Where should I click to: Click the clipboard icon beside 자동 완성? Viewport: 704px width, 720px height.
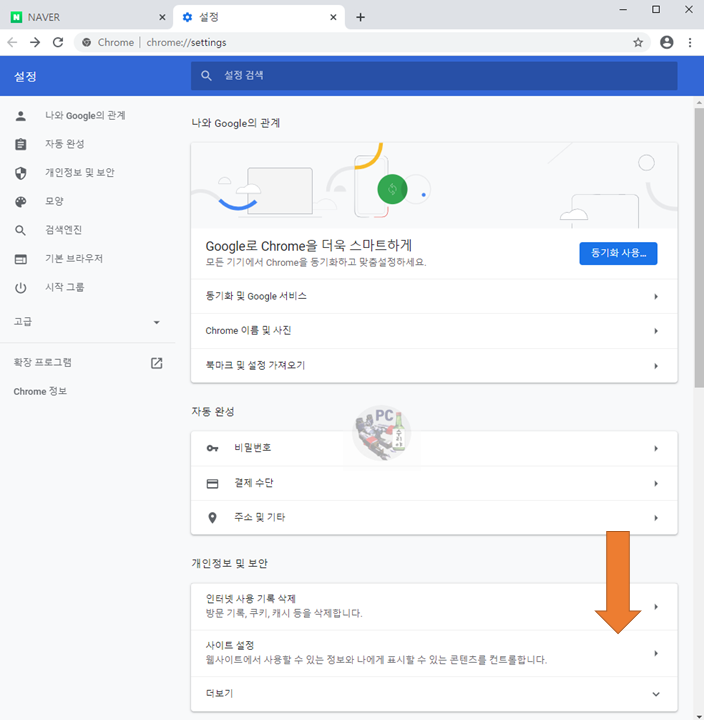[21, 144]
